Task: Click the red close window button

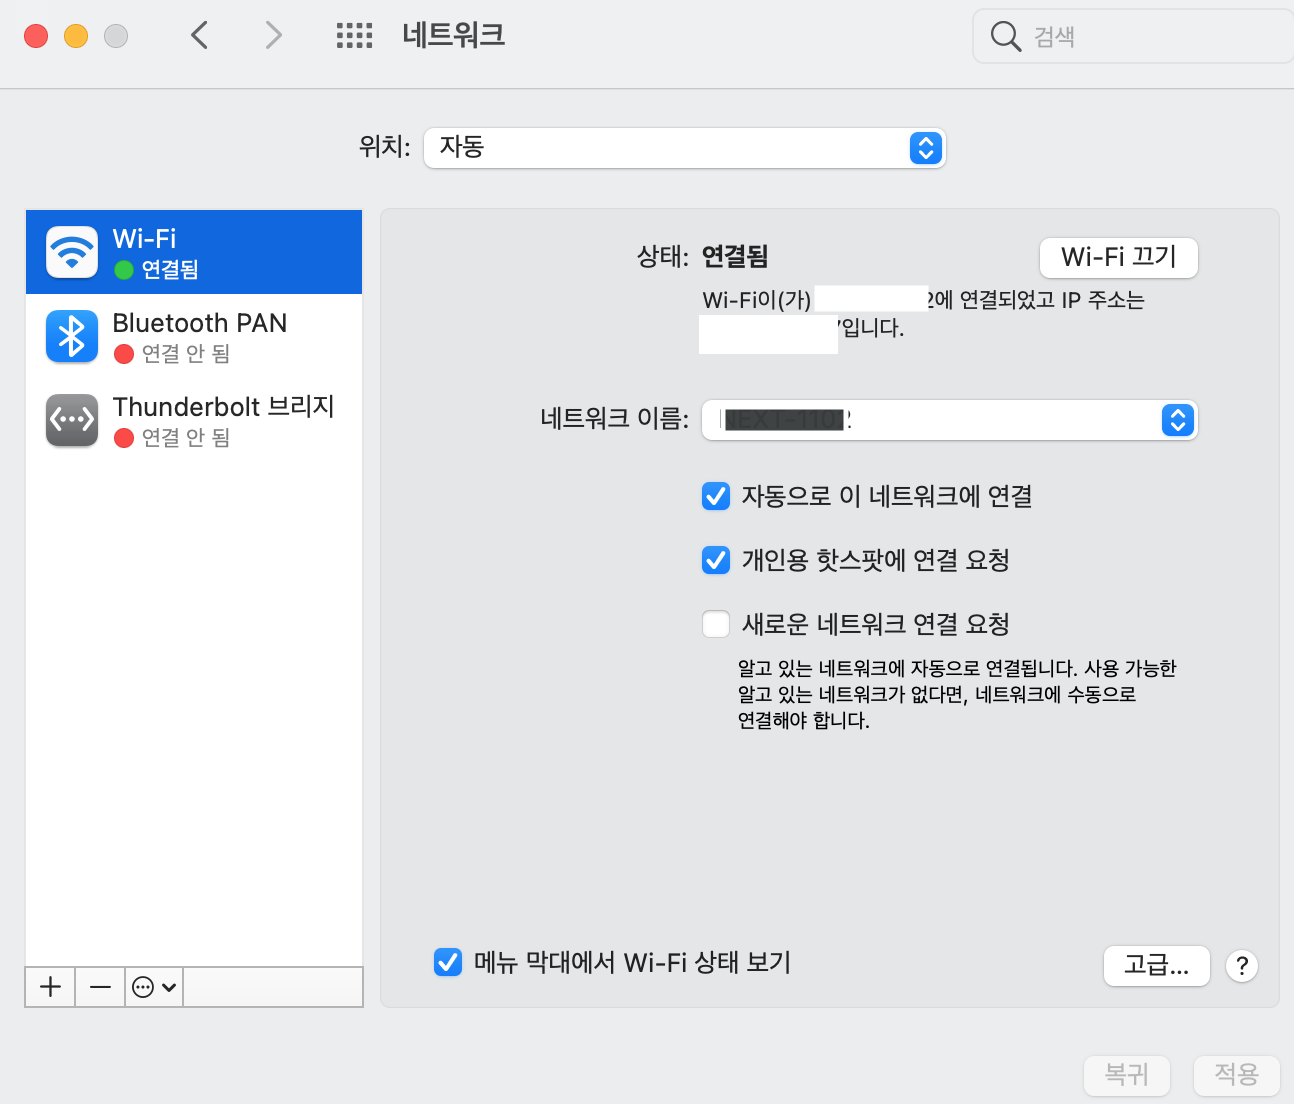Action: coord(36,36)
